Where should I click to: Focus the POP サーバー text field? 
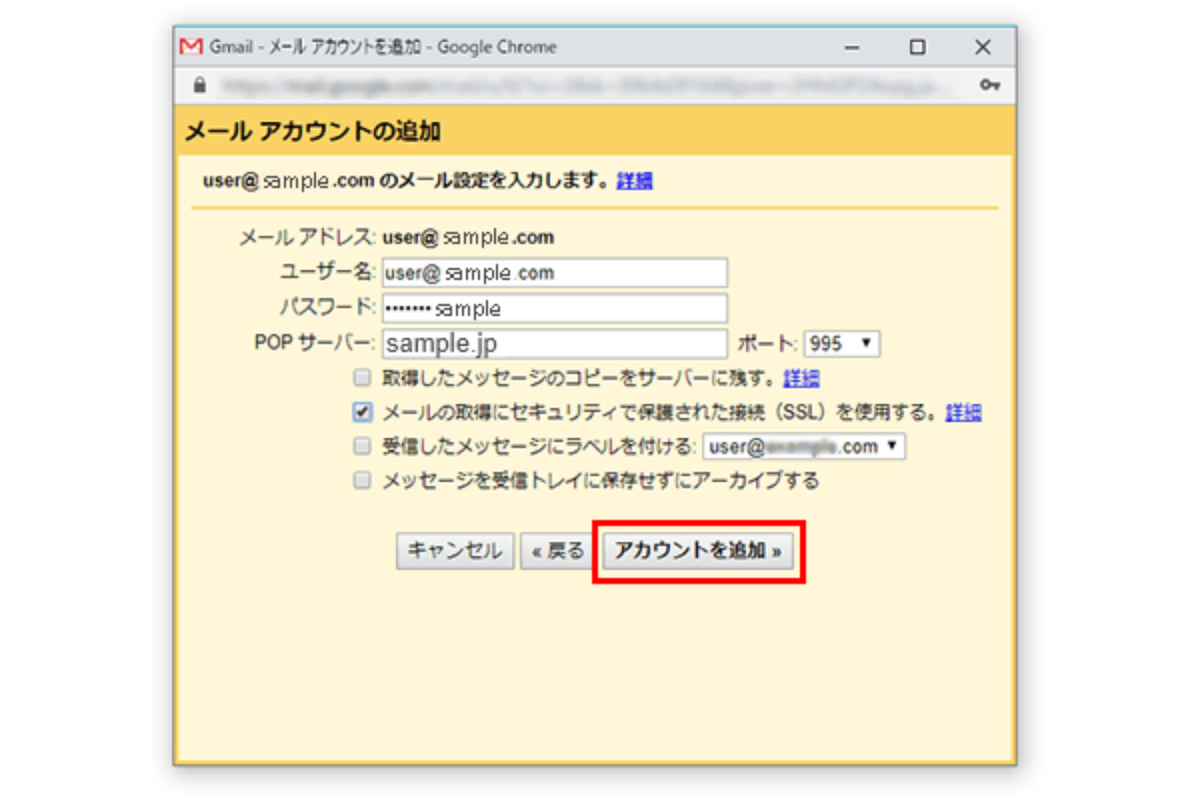pyautogui.click(x=554, y=344)
